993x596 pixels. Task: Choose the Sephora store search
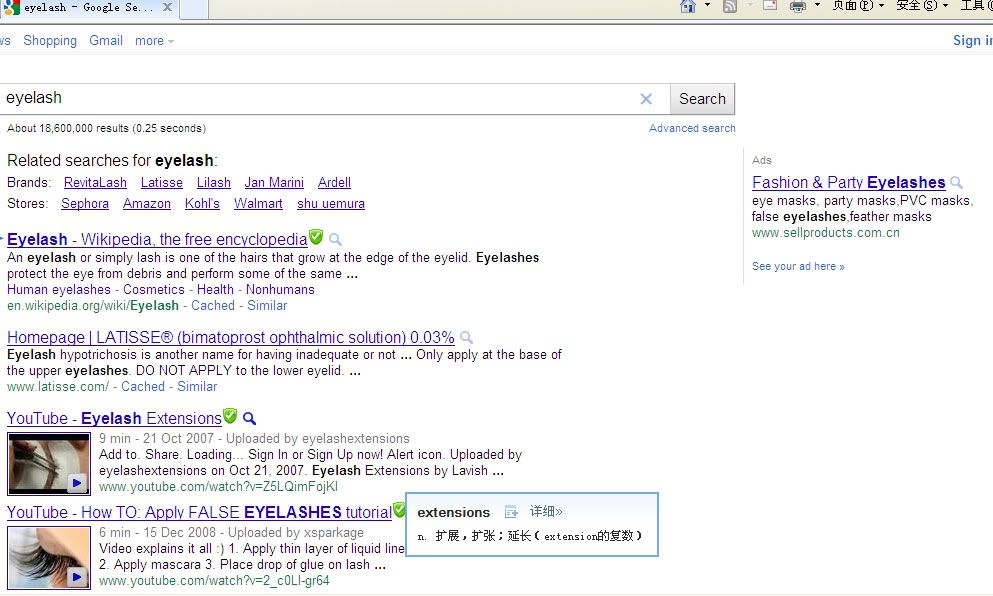[x=85, y=203]
